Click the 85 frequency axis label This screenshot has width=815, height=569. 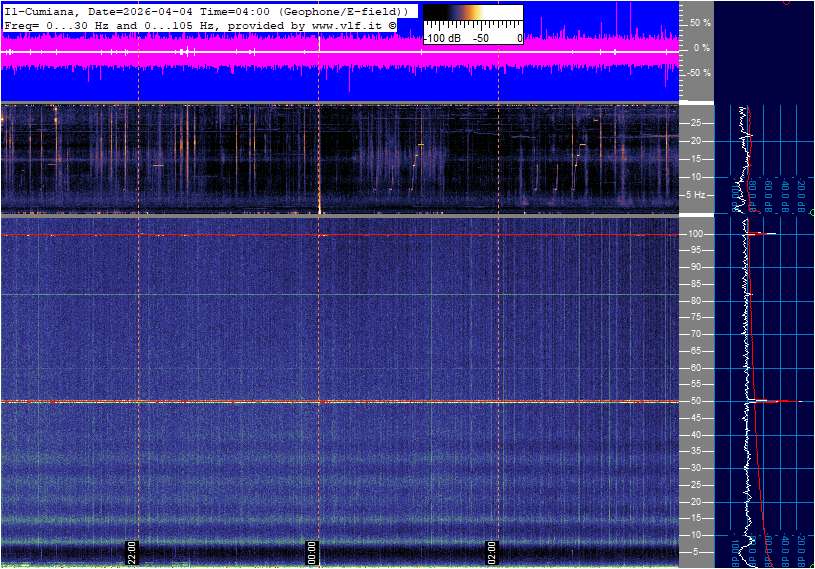pos(695,284)
